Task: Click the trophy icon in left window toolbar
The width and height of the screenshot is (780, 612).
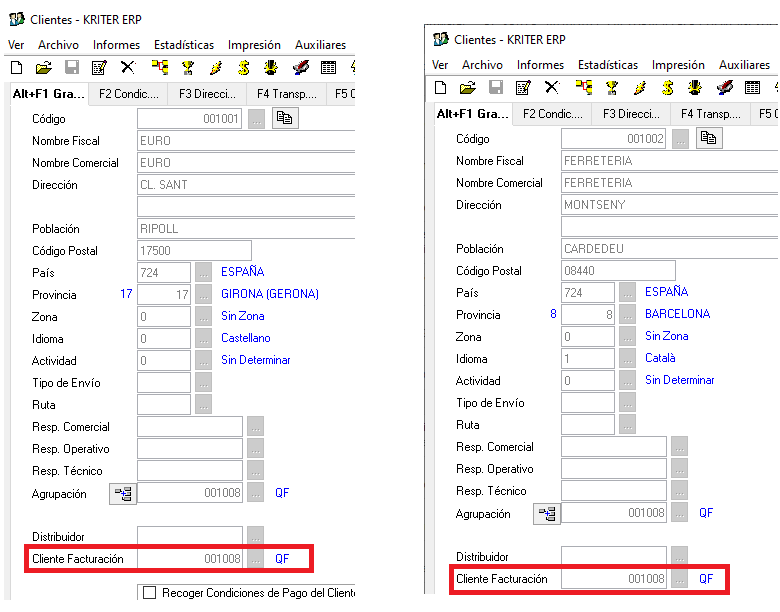Action: [x=187, y=68]
